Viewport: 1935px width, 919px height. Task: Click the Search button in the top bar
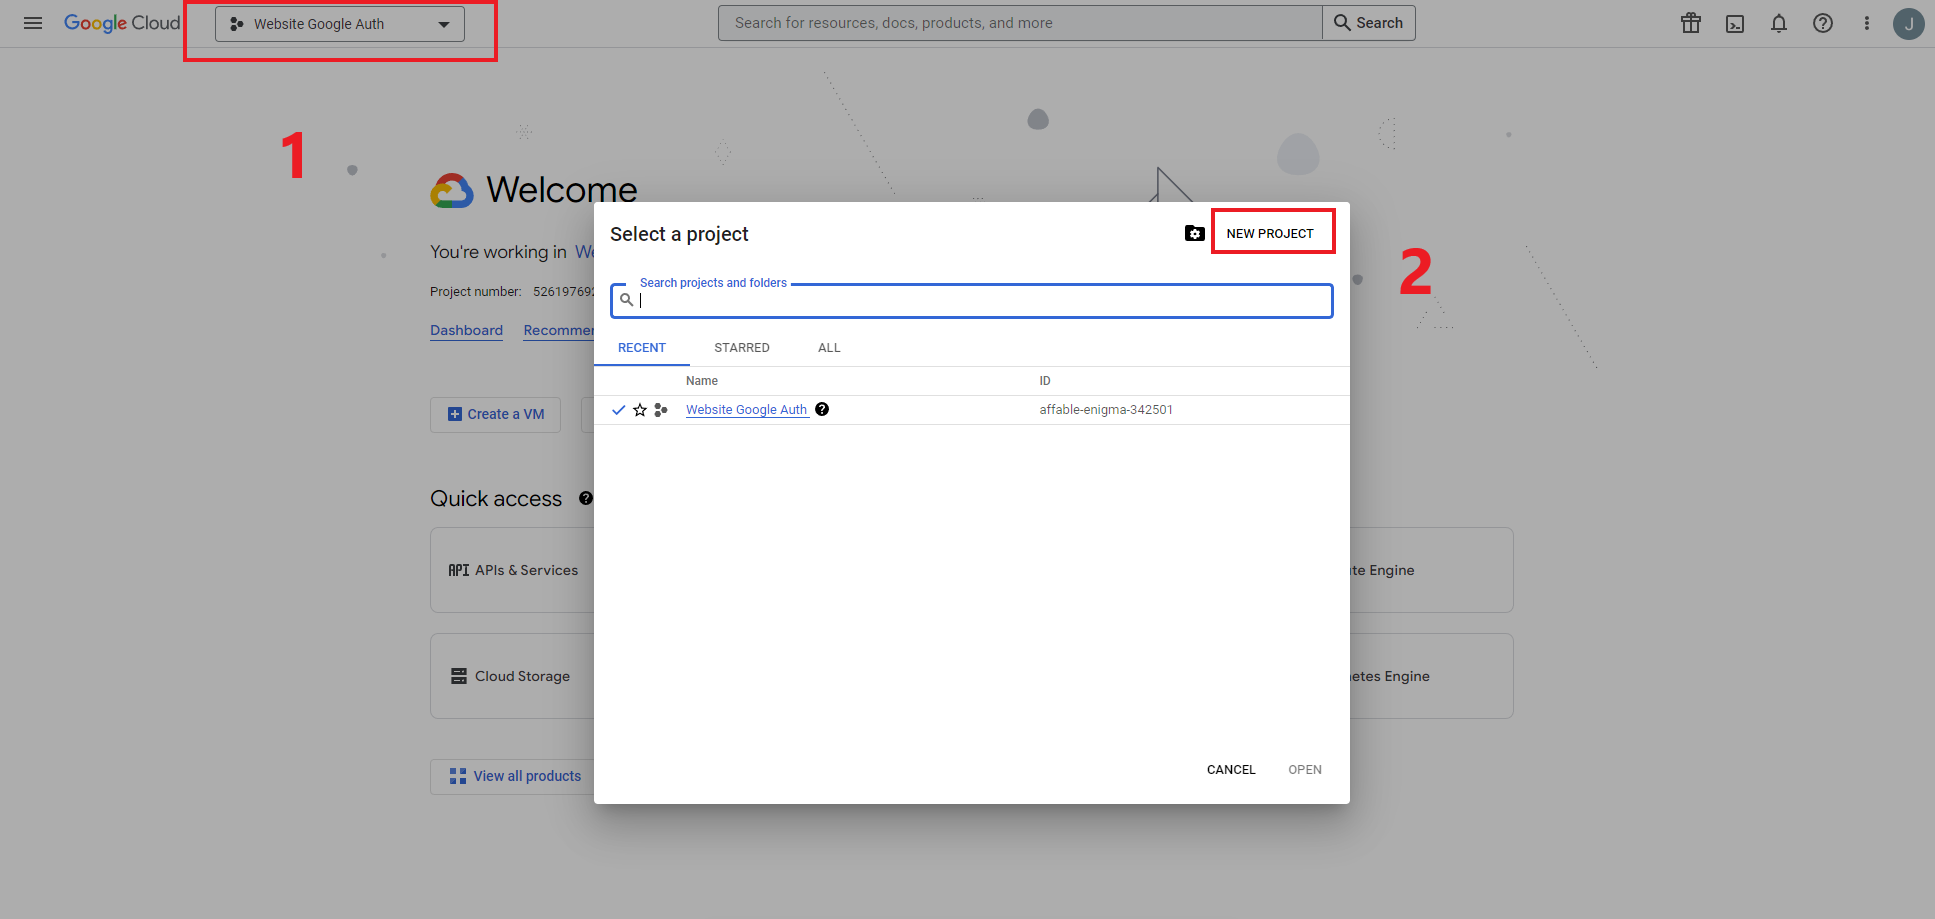click(1368, 23)
